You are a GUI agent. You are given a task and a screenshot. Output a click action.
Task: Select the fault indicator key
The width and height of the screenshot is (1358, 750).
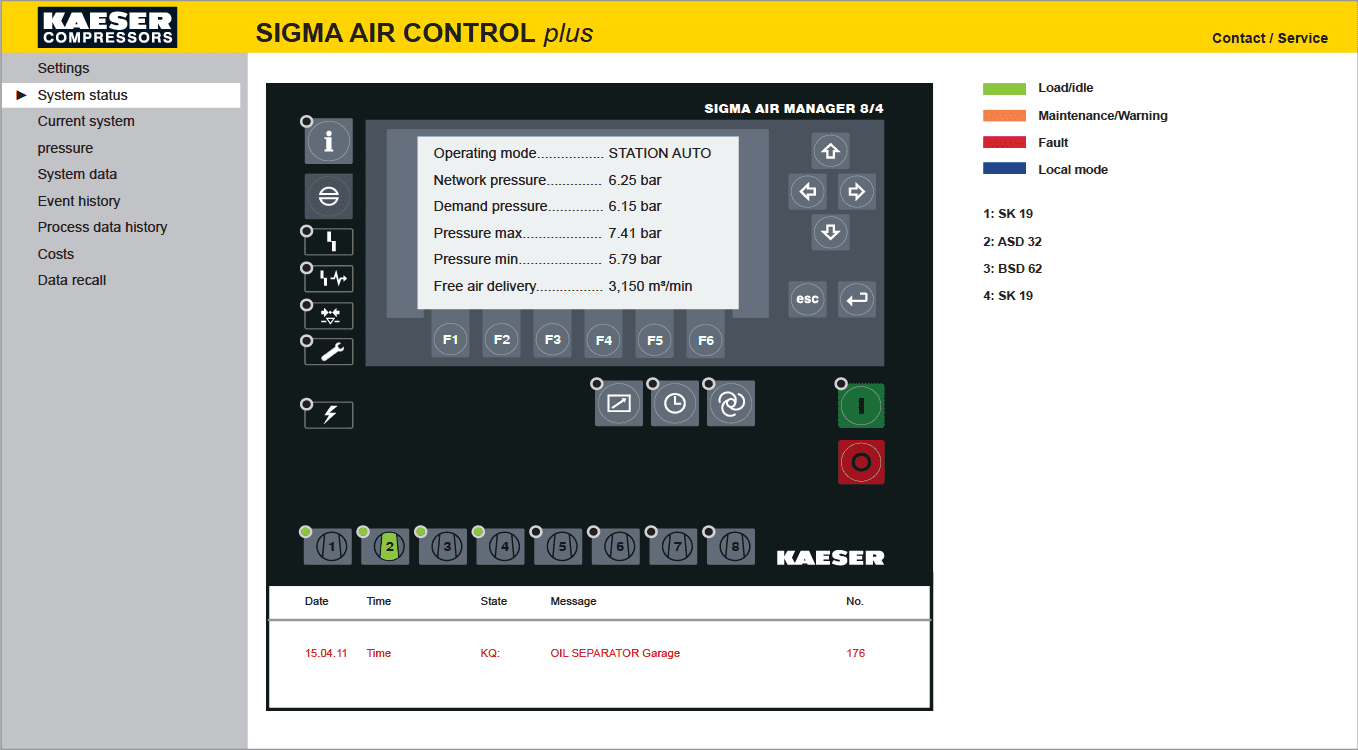click(x=328, y=241)
